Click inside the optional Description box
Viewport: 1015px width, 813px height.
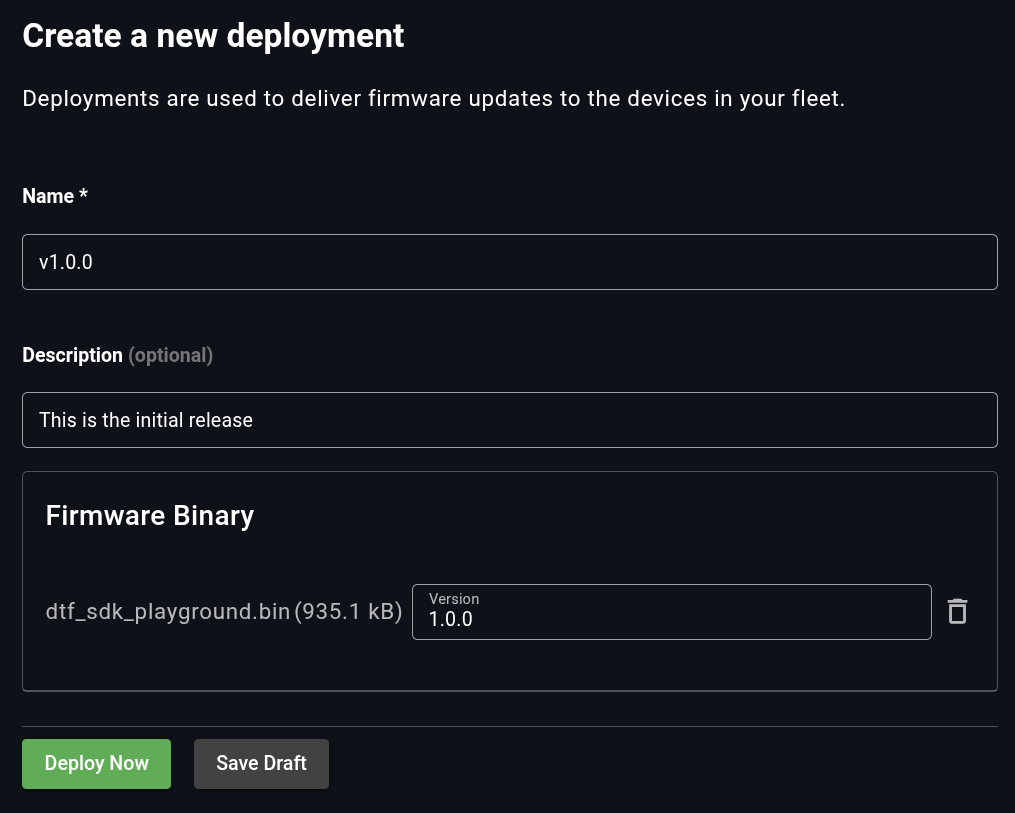(x=510, y=420)
